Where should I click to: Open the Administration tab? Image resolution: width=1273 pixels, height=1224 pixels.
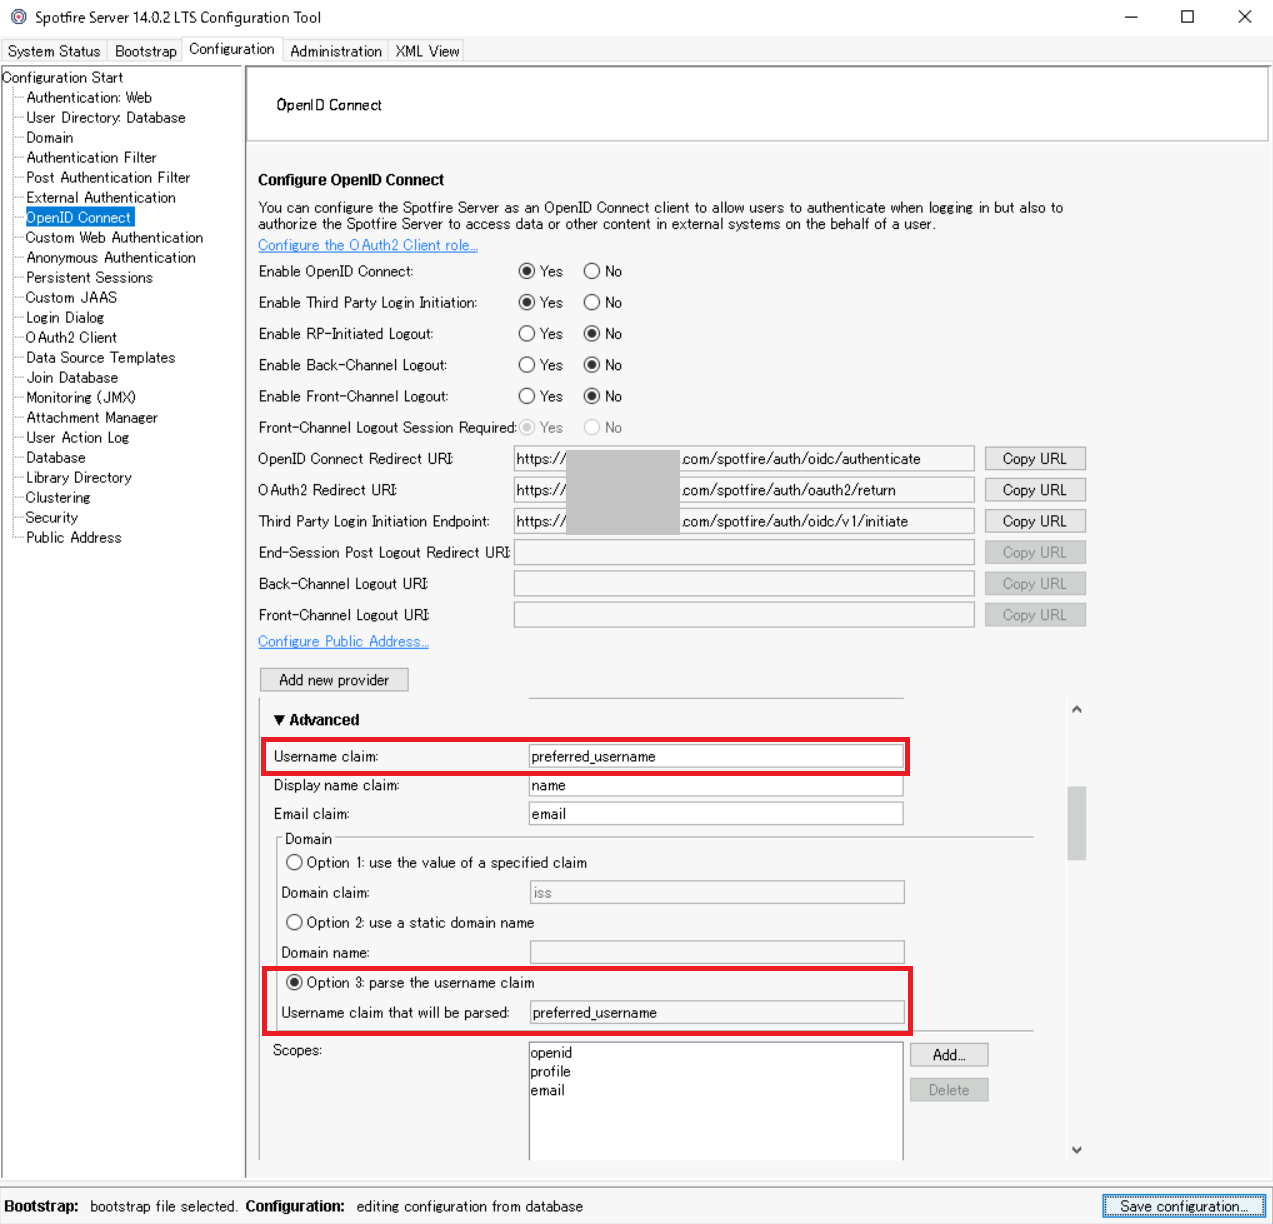(x=336, y=51)
